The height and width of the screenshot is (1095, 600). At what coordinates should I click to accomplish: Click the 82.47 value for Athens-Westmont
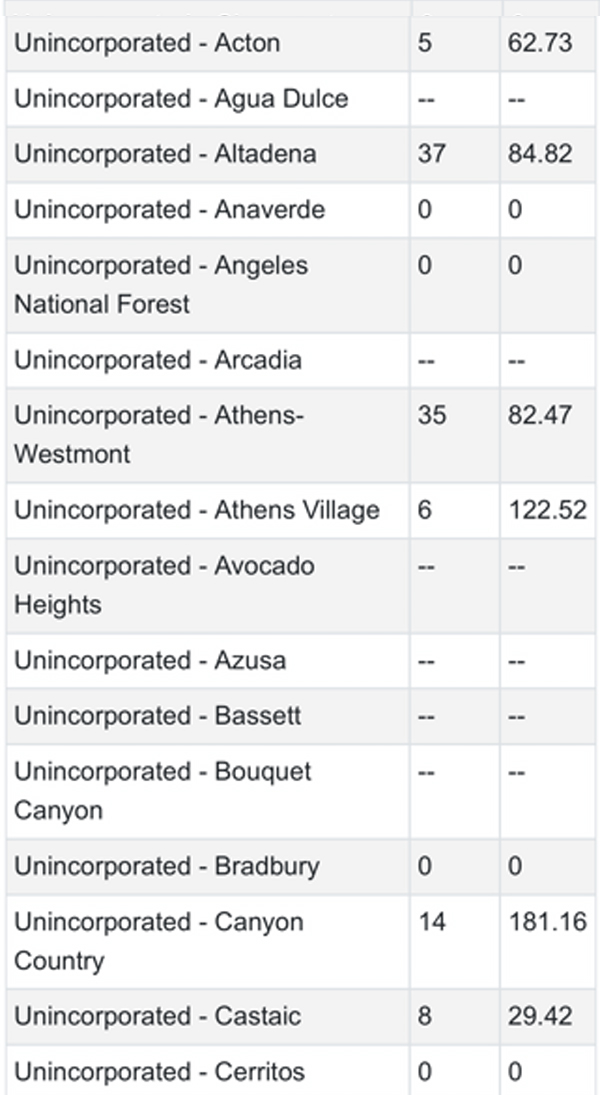(540, 415)
